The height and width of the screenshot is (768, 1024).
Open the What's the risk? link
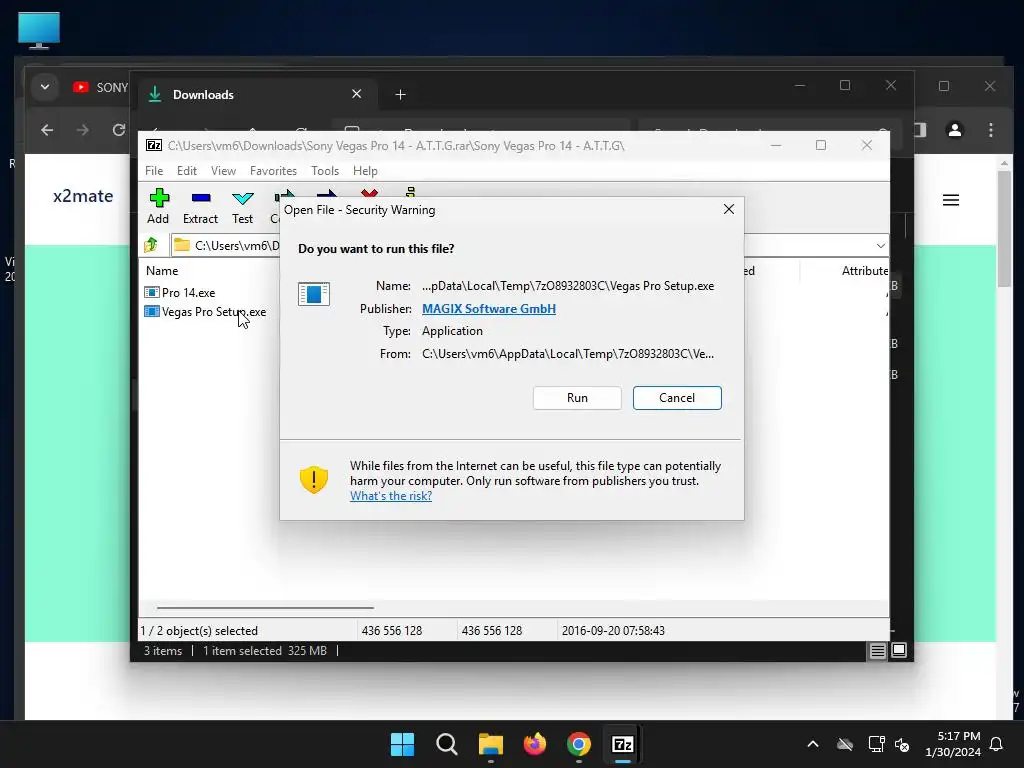click(x=391, y=496)
